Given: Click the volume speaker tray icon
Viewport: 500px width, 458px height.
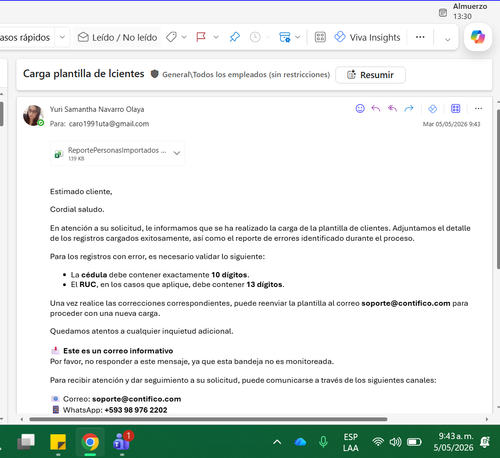Looking at the screenshot, I should (x=395, y=442).
